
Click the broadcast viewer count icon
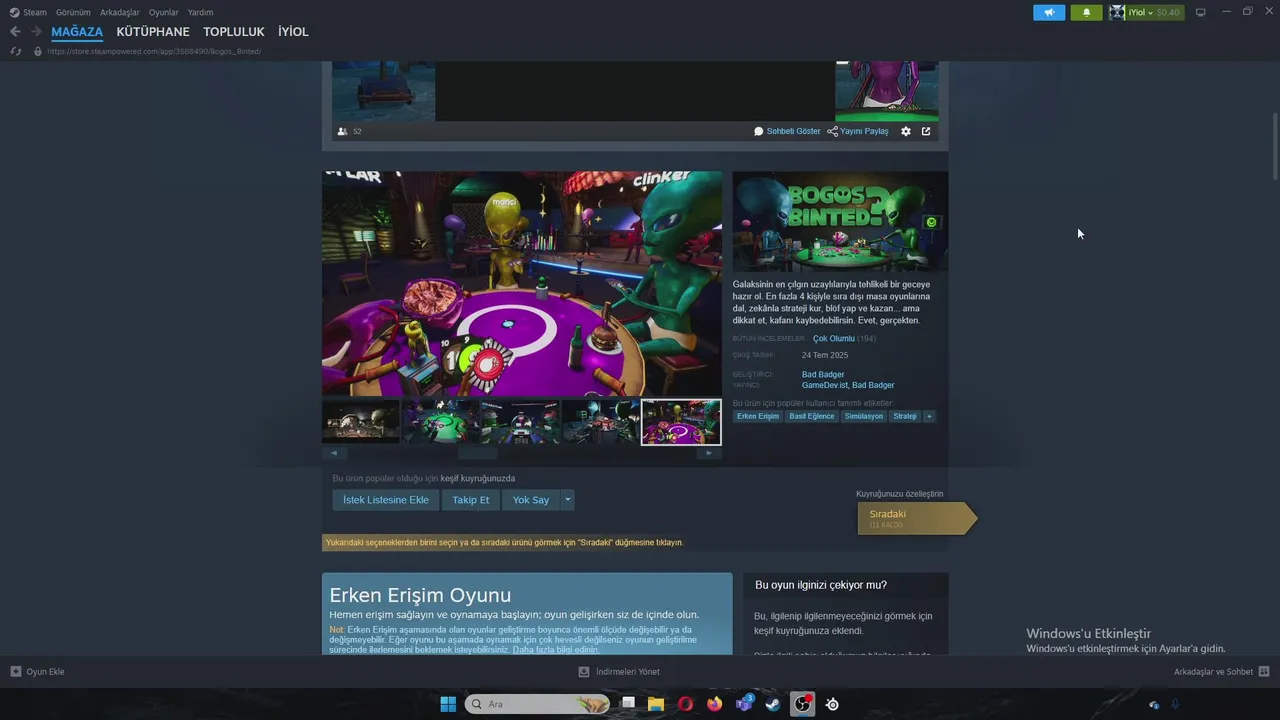click(x=342, y=131)
